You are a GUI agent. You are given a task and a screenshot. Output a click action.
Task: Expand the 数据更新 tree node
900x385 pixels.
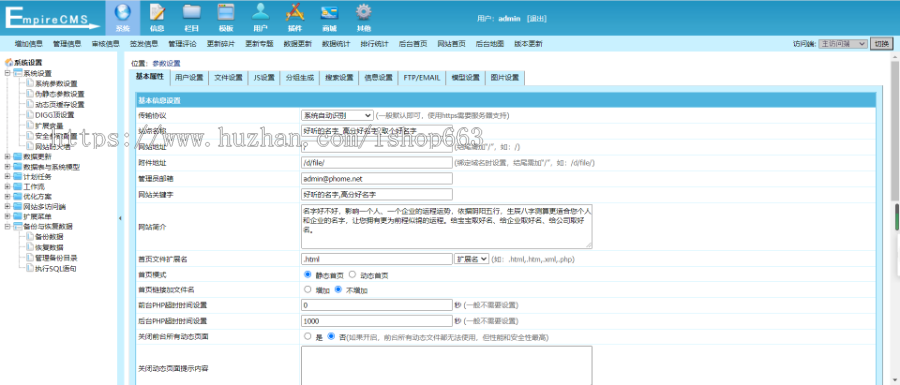(x=7, y=157)
